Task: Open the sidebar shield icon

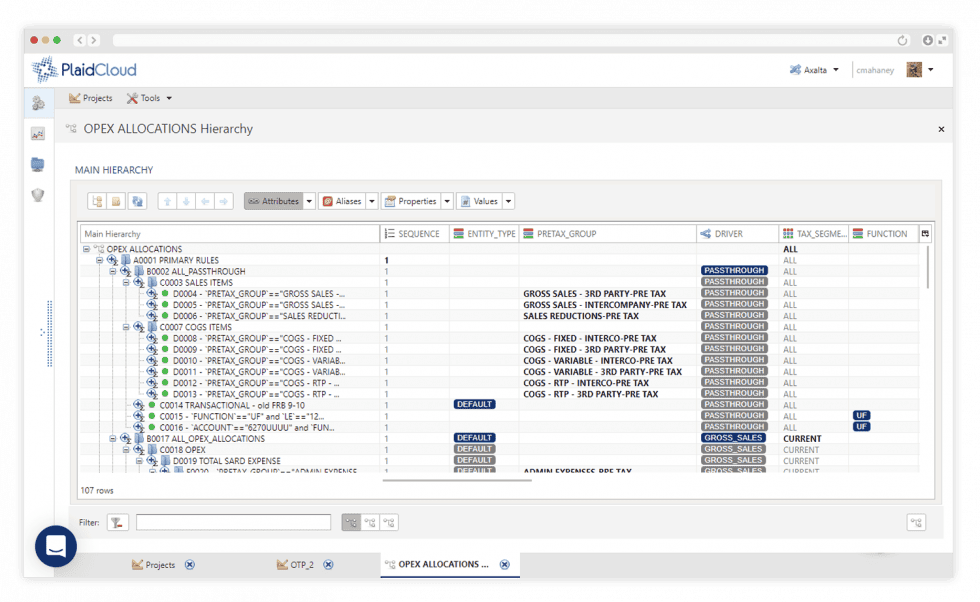Action: [x=38, y=195]
